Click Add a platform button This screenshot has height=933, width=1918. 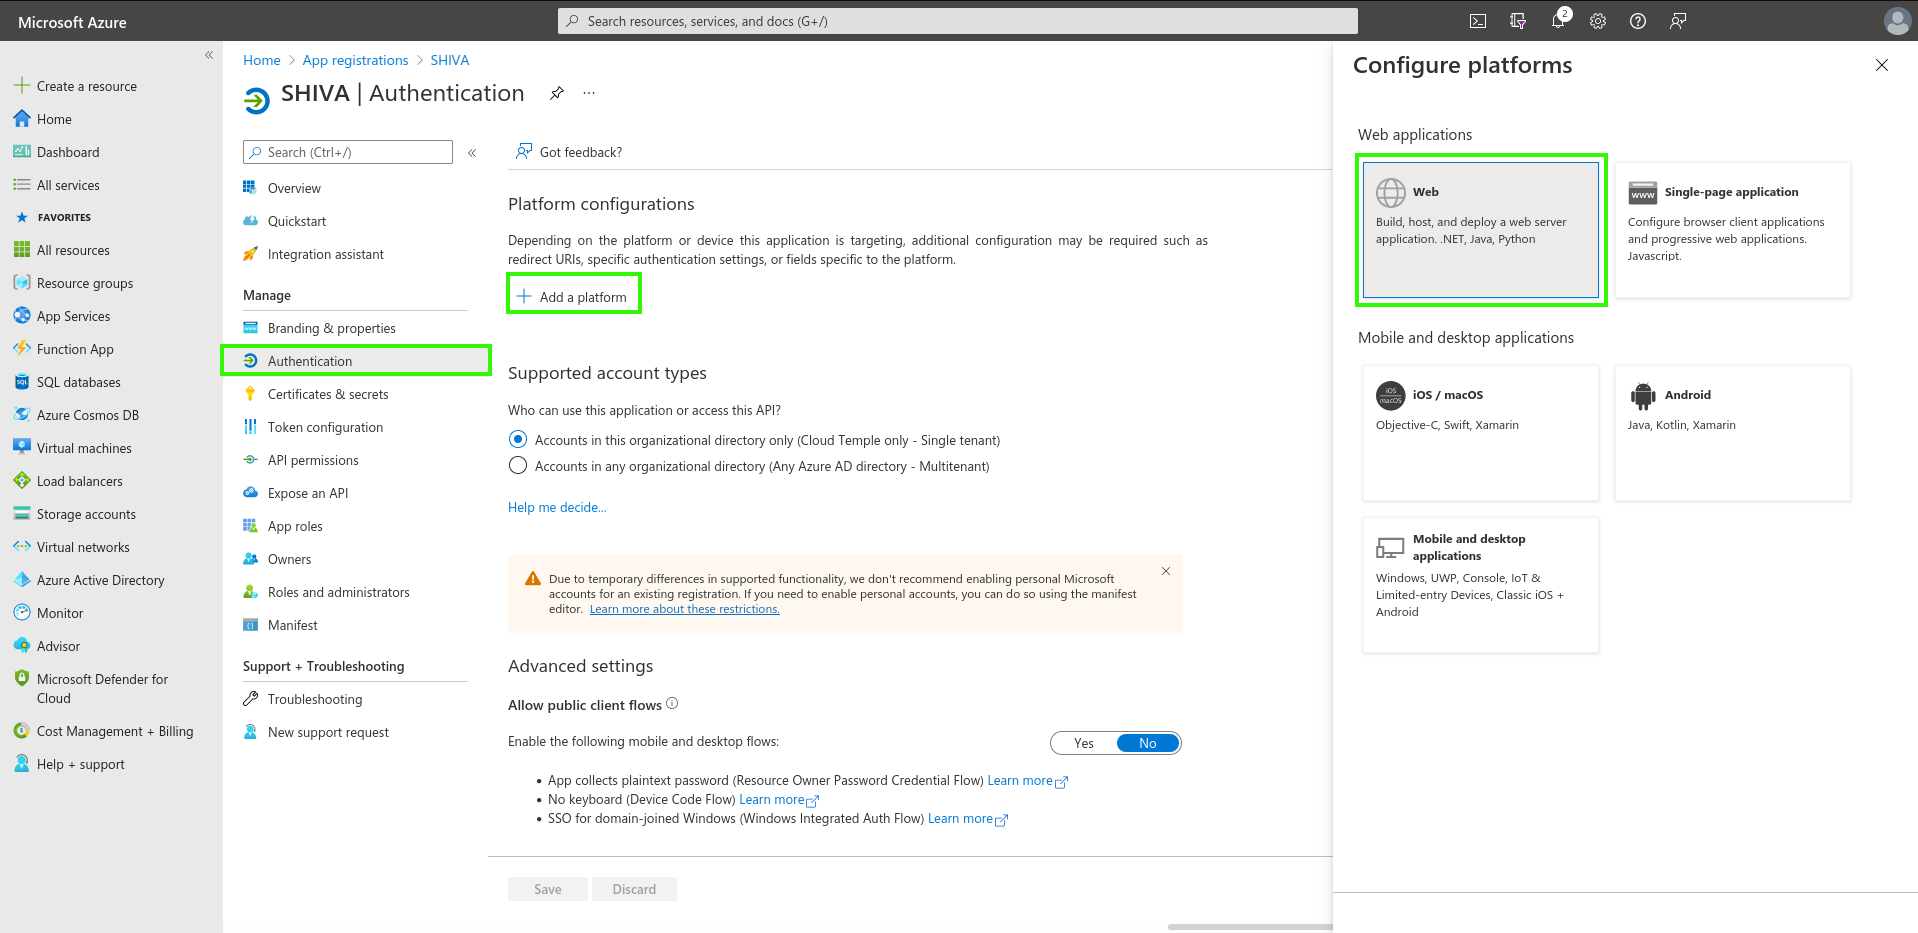tap(573, 297)
